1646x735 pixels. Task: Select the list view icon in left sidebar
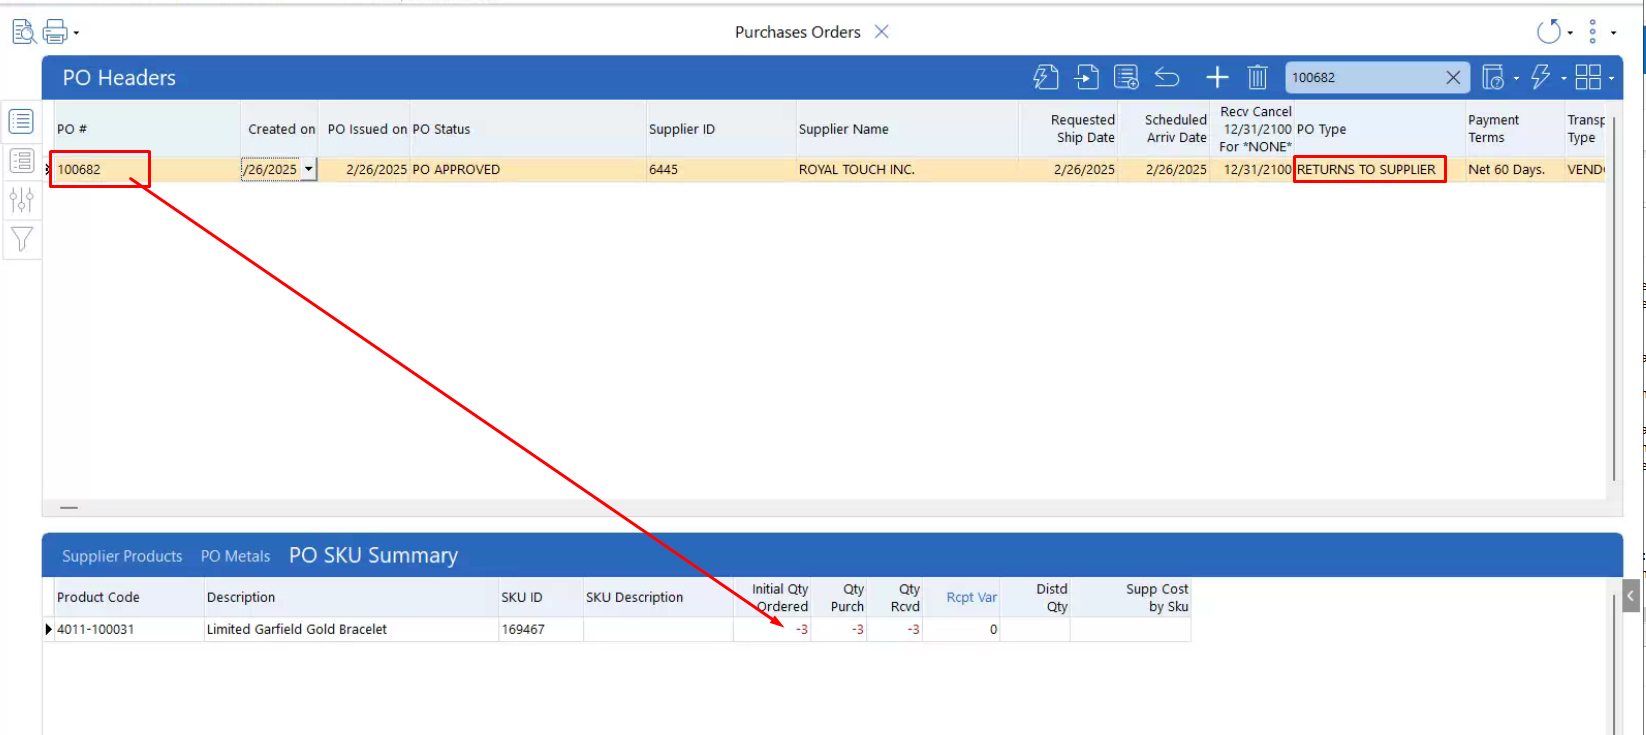click(x=21, y=121)
